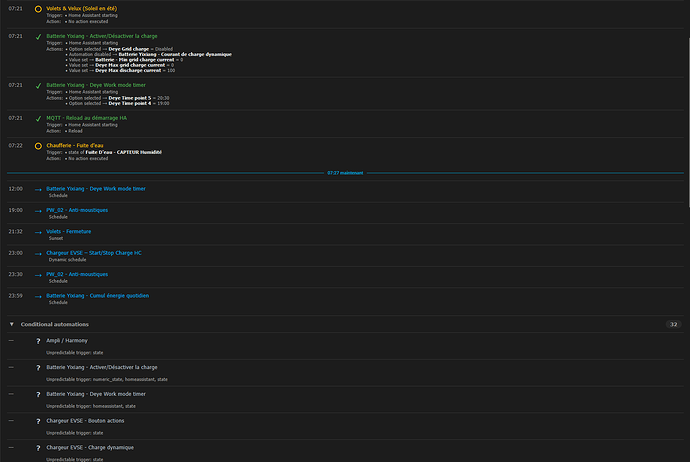690x462 pixels.
Task: Click green checkmark next to MQTT Reload
Action: point(38,119)
